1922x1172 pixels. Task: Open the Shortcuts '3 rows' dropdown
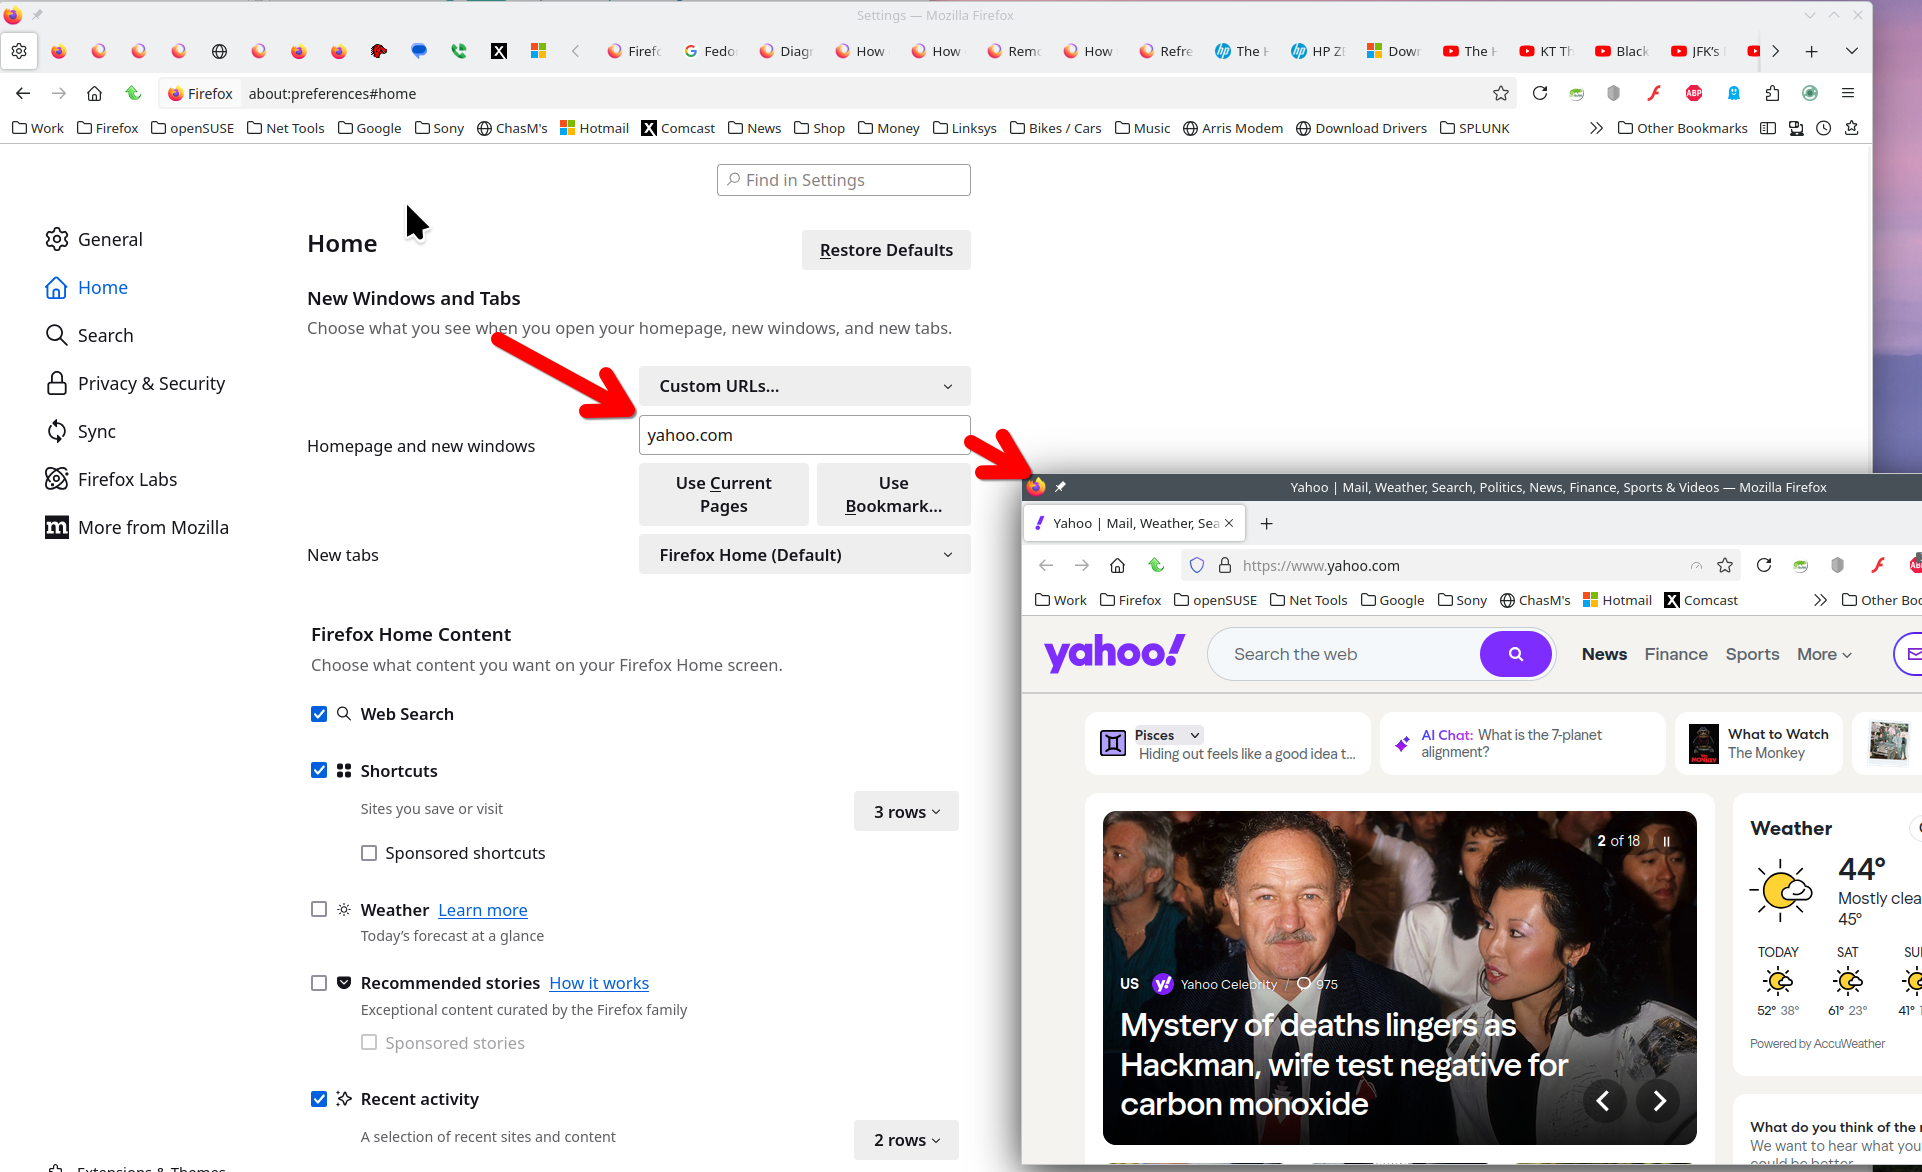click(x=906, y=811)
